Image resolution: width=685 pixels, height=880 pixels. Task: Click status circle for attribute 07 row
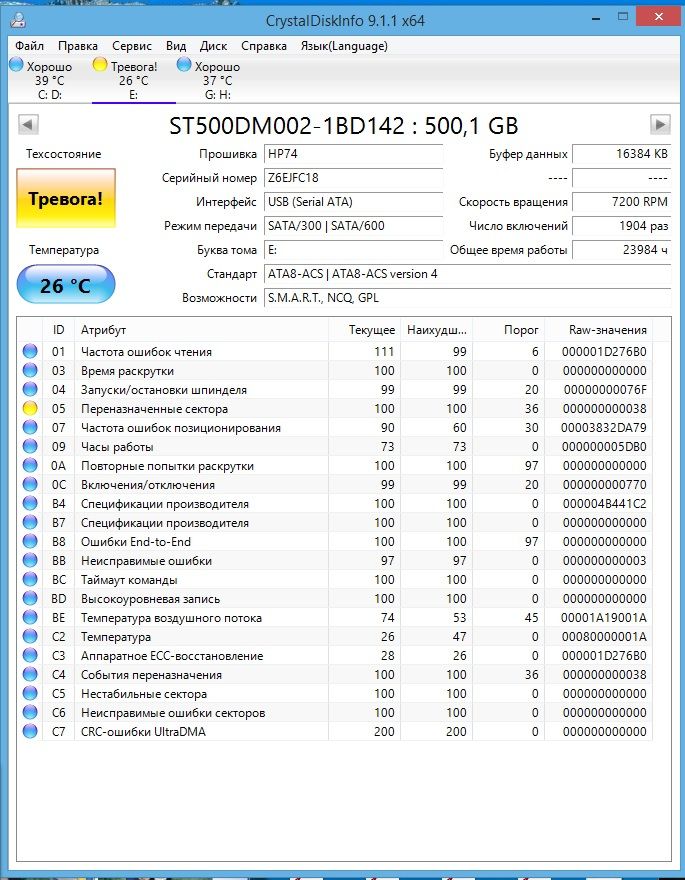(x=30, y=428)
